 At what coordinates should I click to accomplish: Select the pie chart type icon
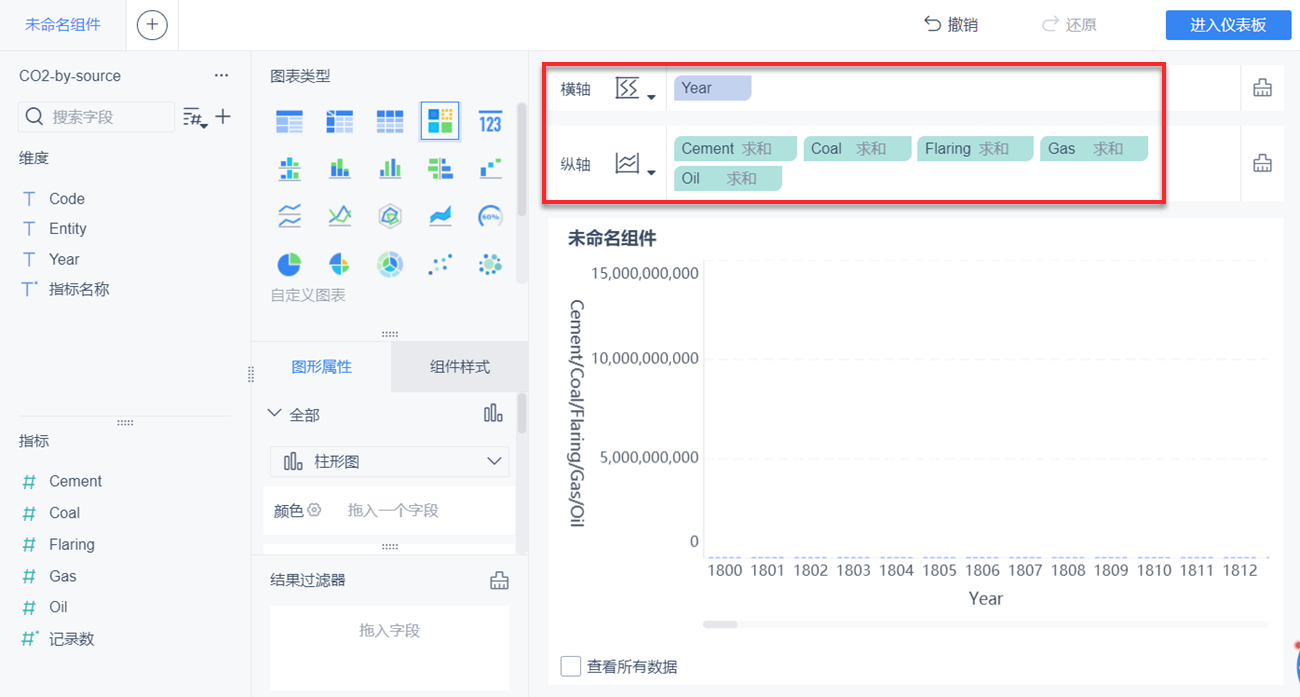289,264
